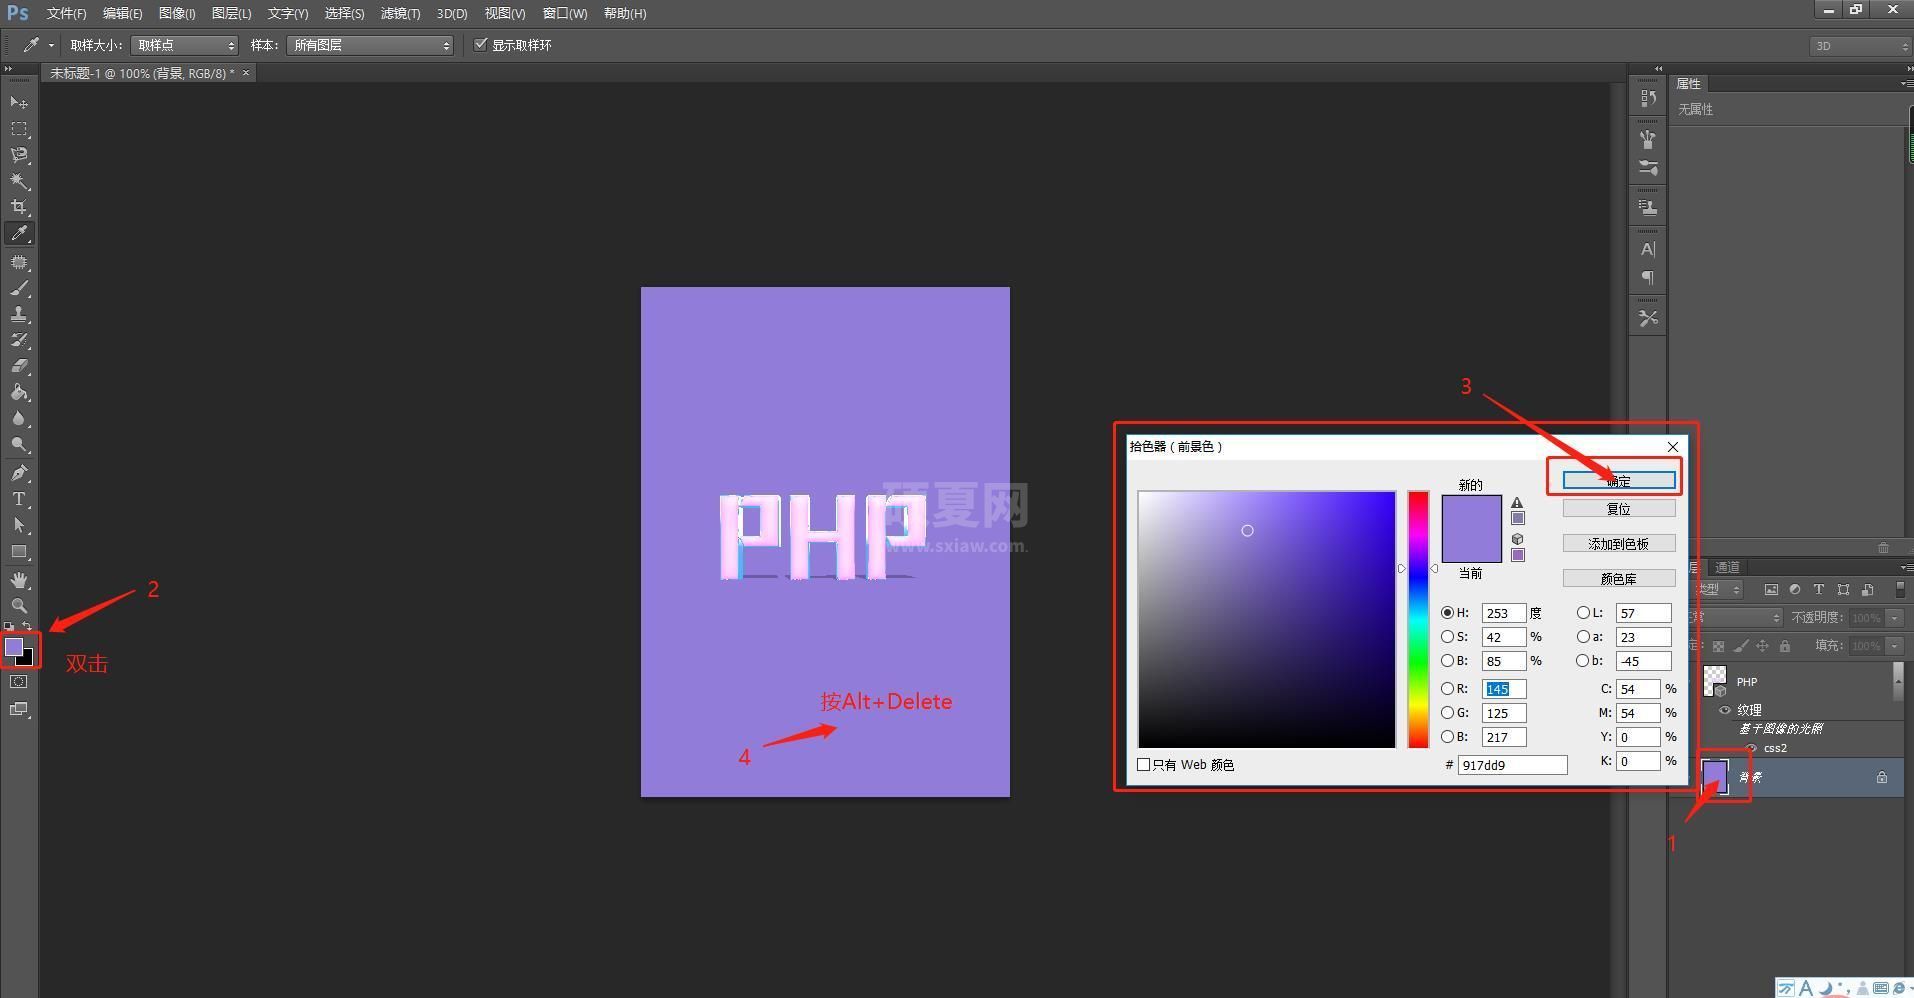This screenshot has width=1914, height=998.
Task: Click the 添加到色板 button
Action: click(1619, 544)
